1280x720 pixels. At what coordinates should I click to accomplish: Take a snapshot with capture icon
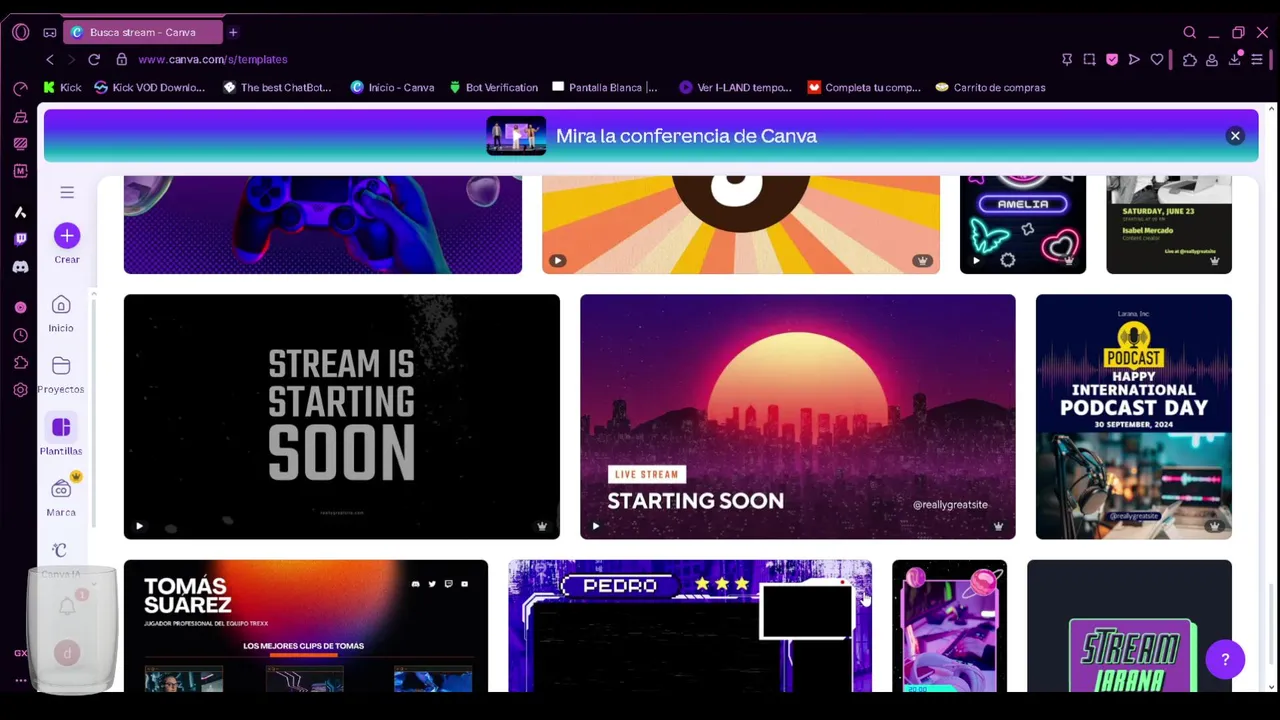[x=1089, y=59]
